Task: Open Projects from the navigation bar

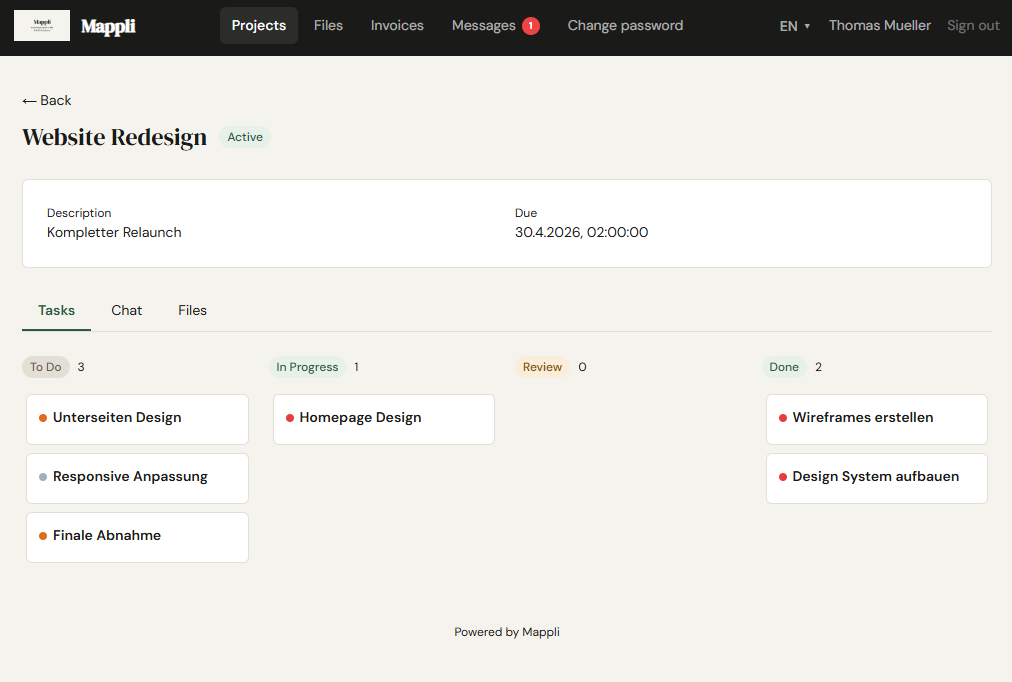Action: 258,25
